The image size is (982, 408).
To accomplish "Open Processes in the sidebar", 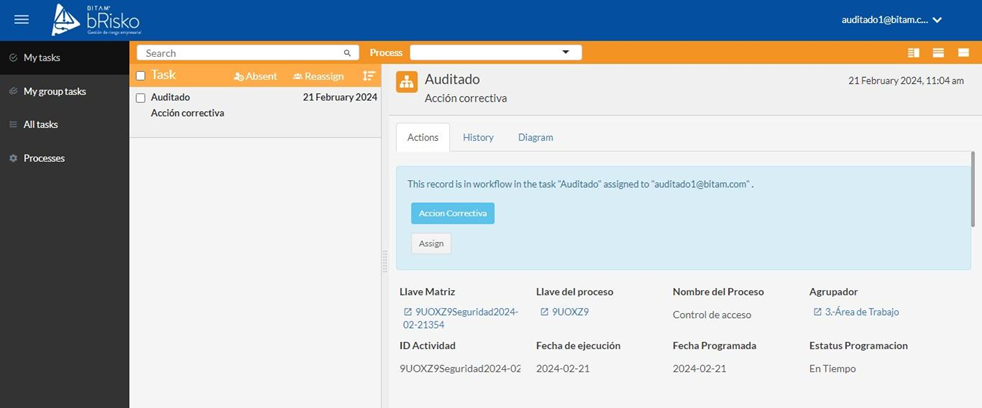I will click(65, 159).
